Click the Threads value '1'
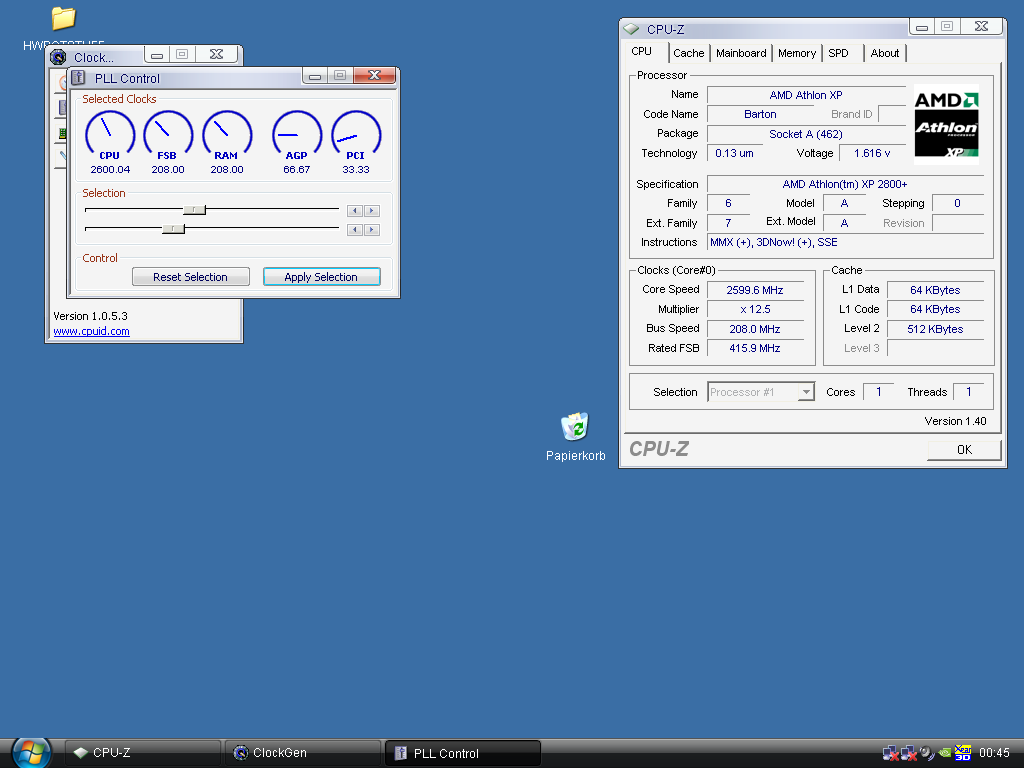 tap(968, 392)
